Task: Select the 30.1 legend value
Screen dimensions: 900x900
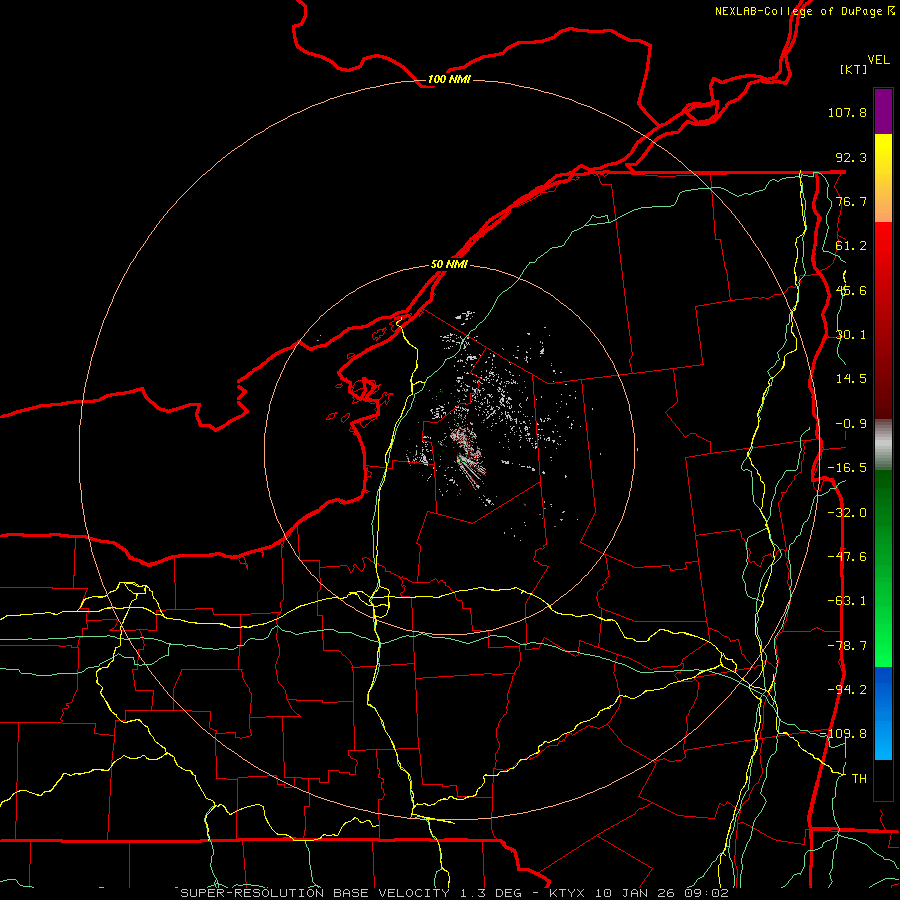Action: click(x=851, y=335)
